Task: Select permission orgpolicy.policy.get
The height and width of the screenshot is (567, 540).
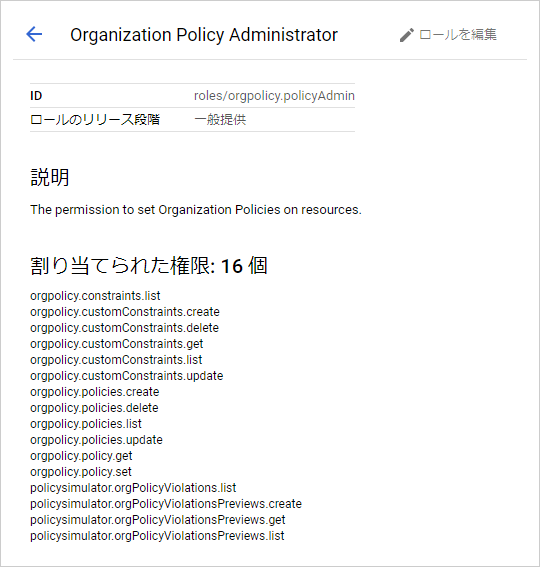Action: point(81,456)
